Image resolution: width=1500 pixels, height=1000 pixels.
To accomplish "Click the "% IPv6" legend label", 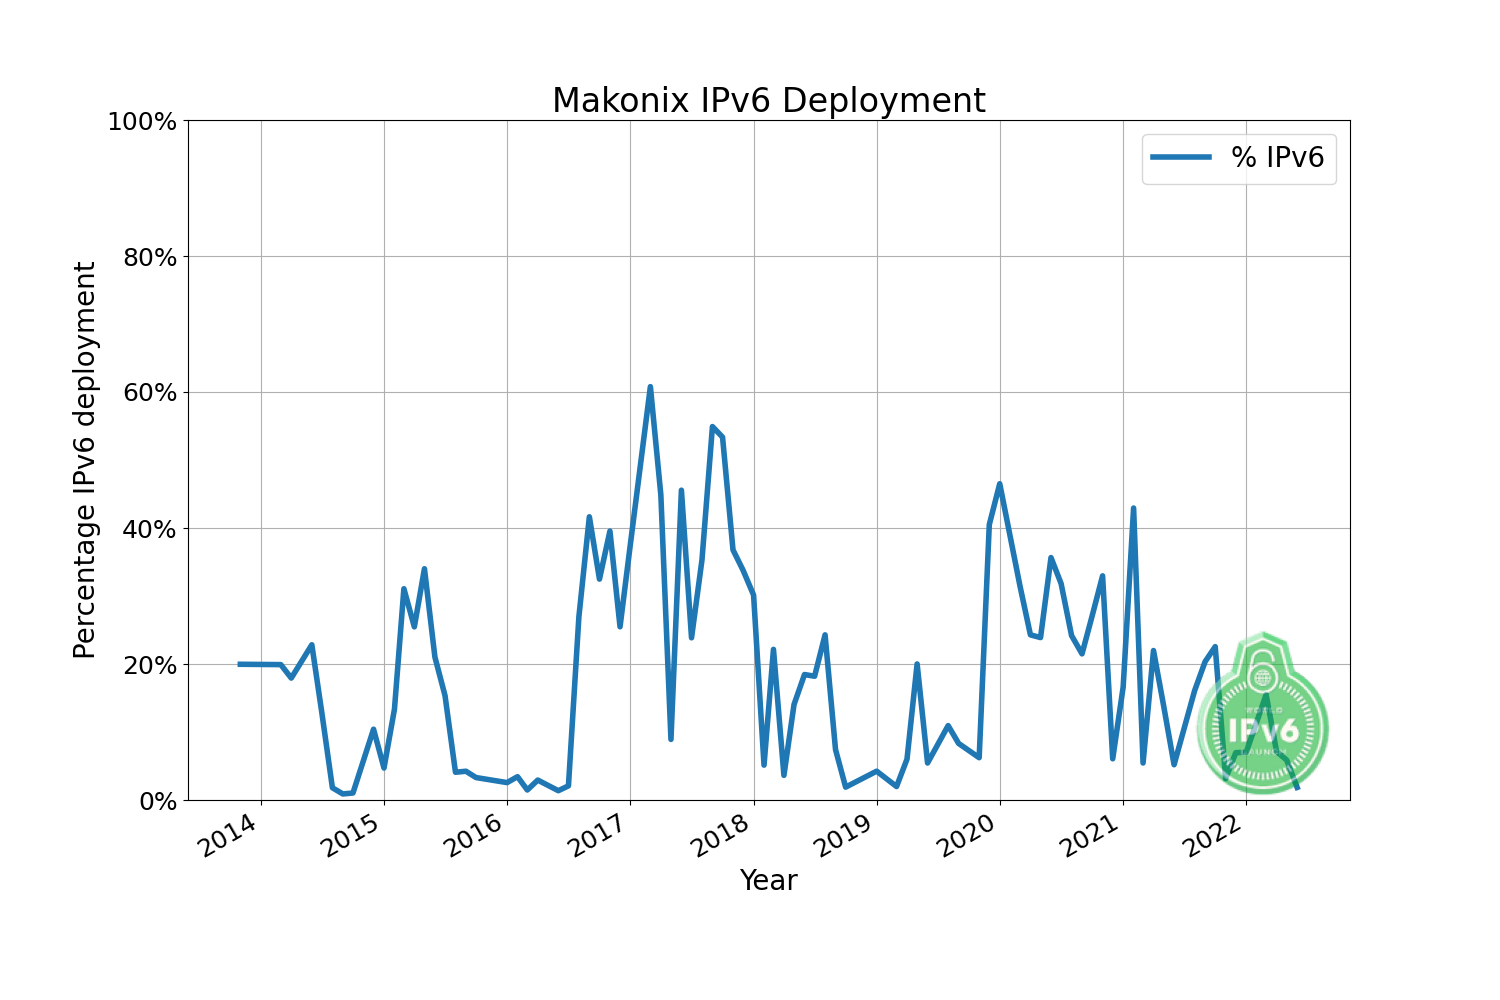I will 1277,157.
